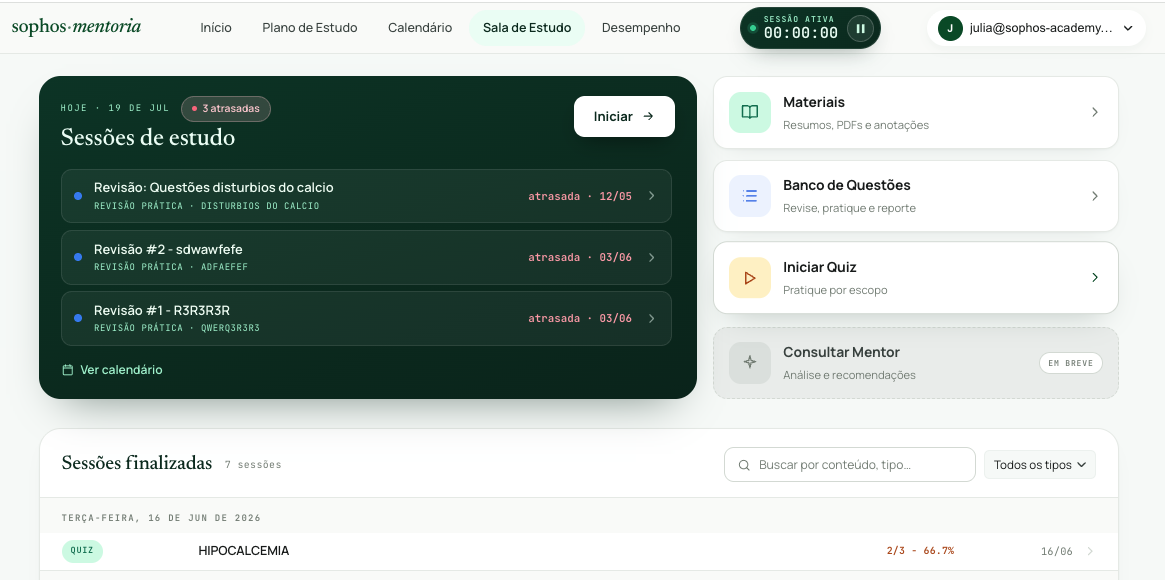Click the calendar icon beside Ver calendário
This screenshot has width=1165, height=580.
[x=68, y=370]
